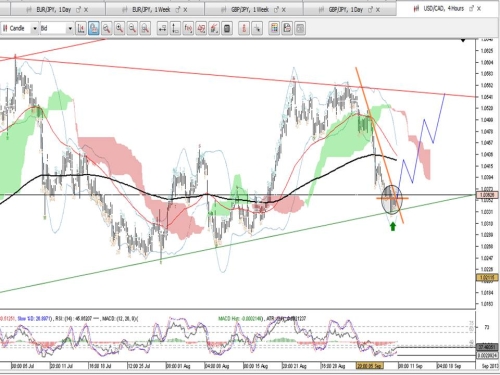Viewport: 500px width, 375px height.
Task: Switch to the EUR/JPY 1Day tab
Action: click(x=53, y=10)
